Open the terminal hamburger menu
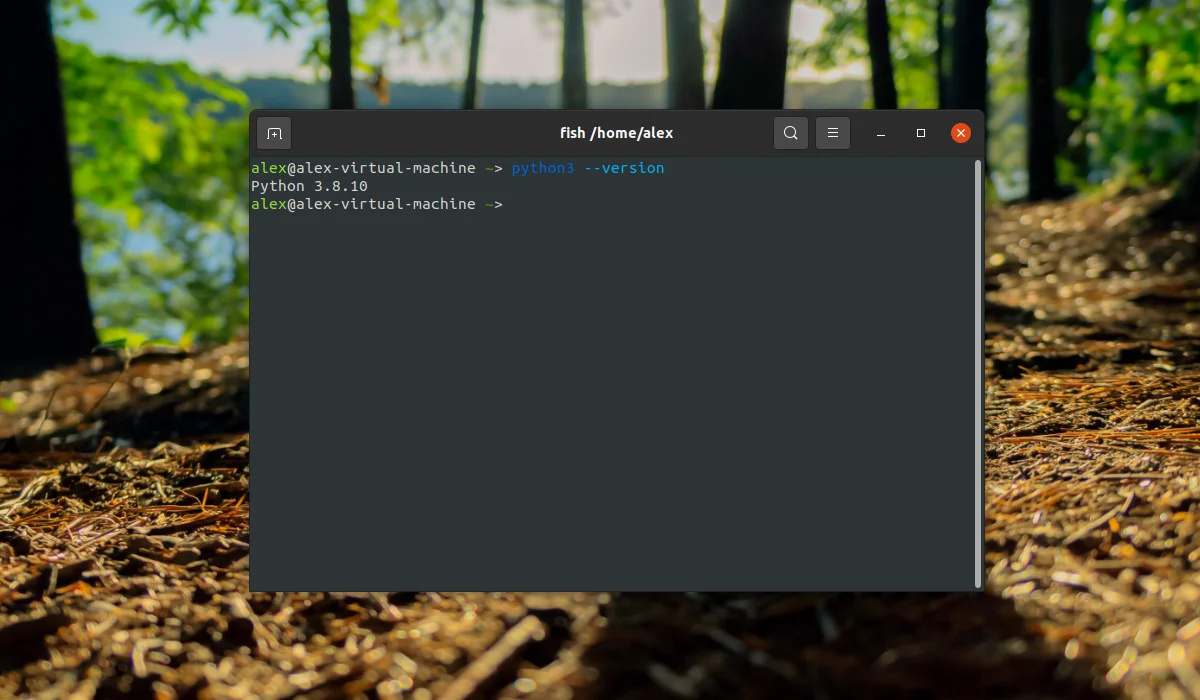 tap(833, 133)
